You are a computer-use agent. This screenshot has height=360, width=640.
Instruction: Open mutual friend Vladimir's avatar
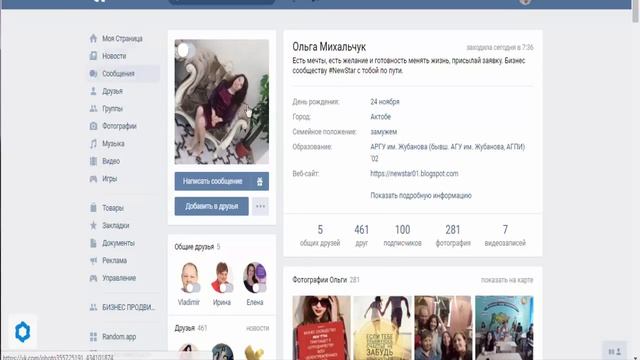[x=189, y=278]
